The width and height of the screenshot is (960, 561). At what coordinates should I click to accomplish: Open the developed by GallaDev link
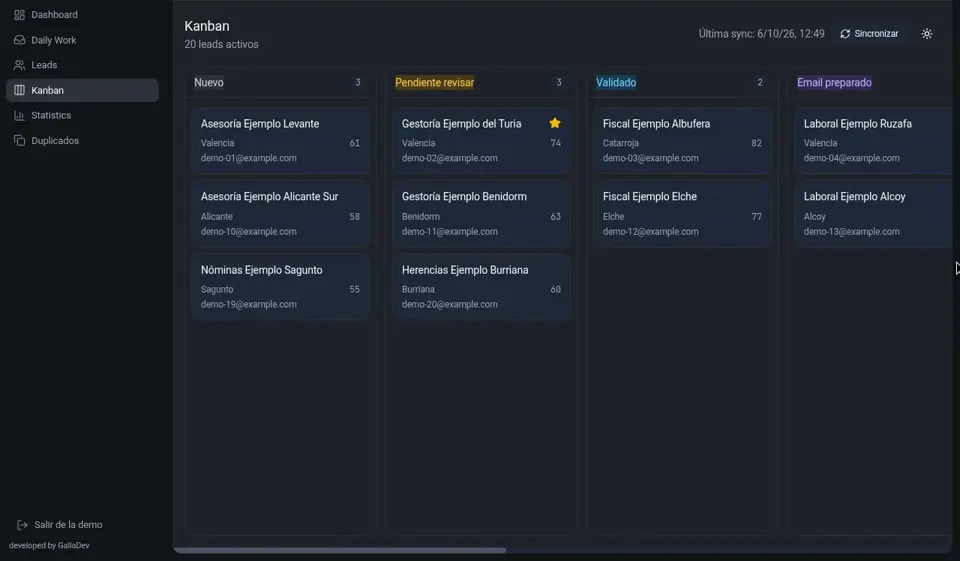[49, 545]
